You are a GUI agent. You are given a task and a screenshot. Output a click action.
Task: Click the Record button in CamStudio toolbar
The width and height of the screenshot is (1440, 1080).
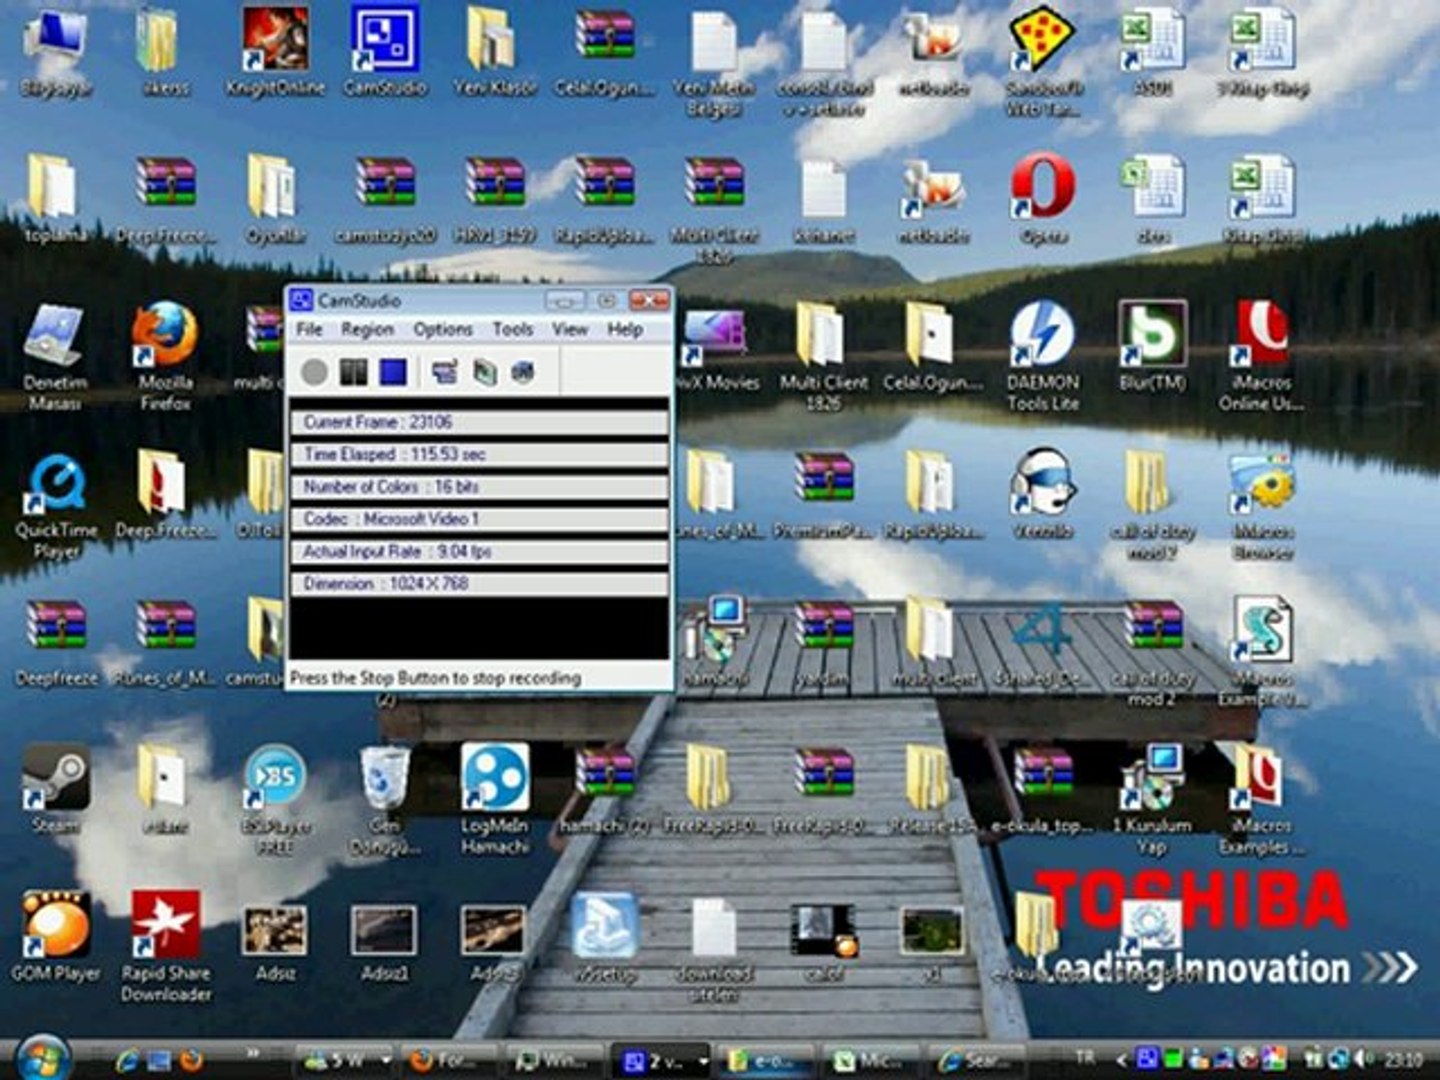(x=314, y=373)
